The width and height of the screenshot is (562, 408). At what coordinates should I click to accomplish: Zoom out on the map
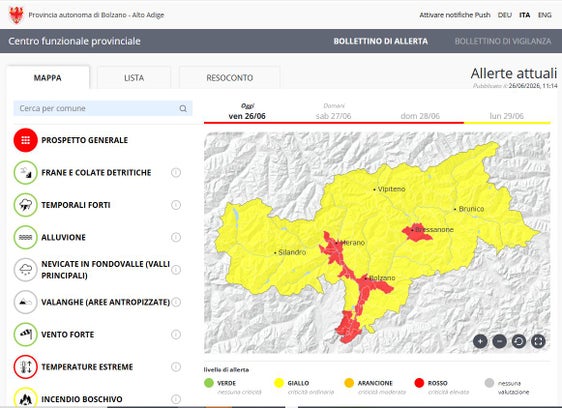pos(499,341)
